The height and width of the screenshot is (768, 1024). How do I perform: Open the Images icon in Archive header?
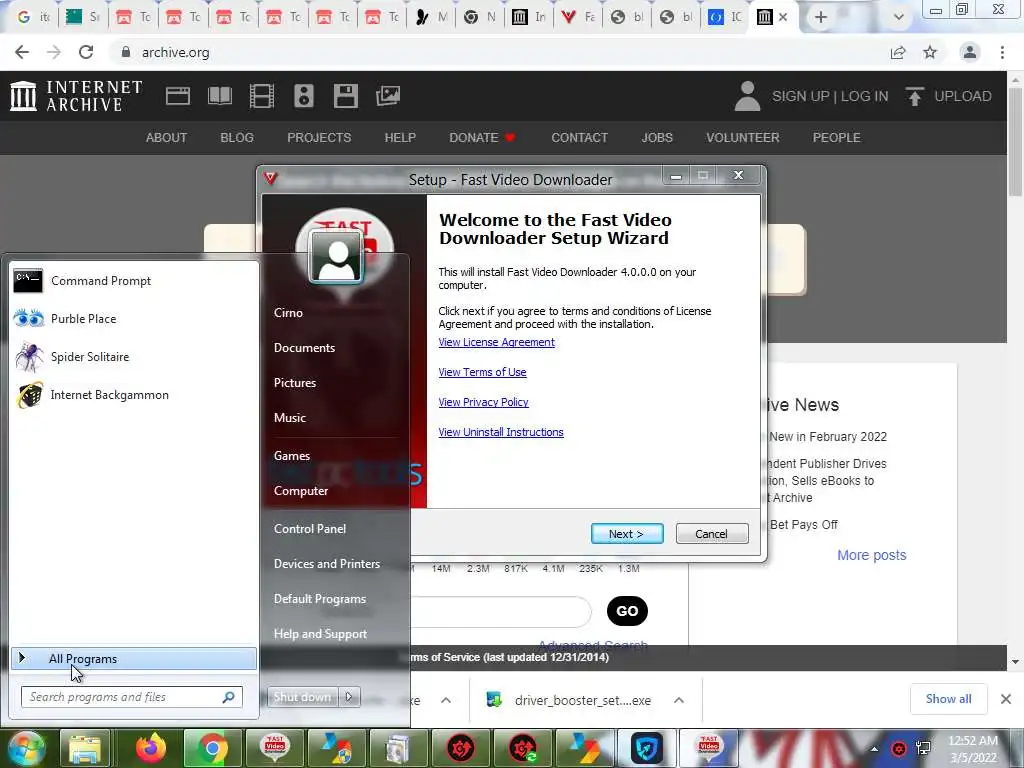(388, 96)
